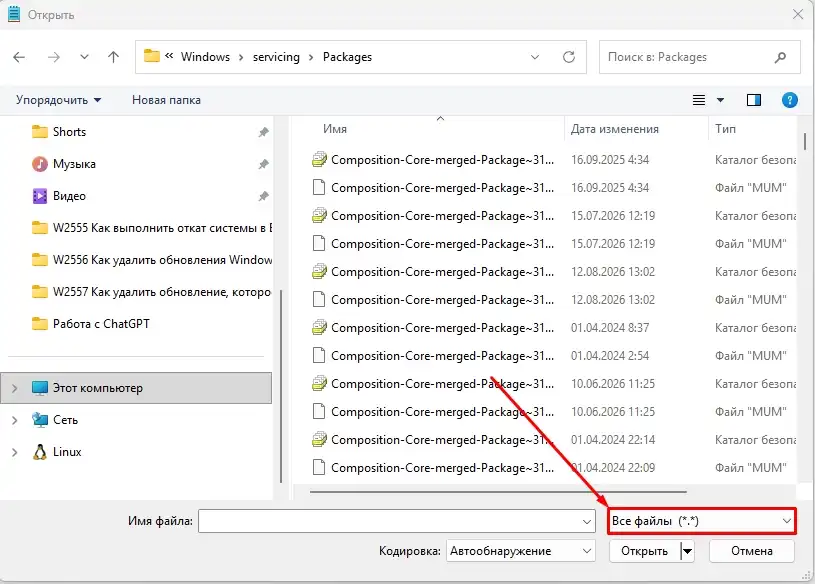Select catalog file dated 10.06.2026 11:25
Image resolution: width=815 pixels, height=584 pixels.
(554, 384)
